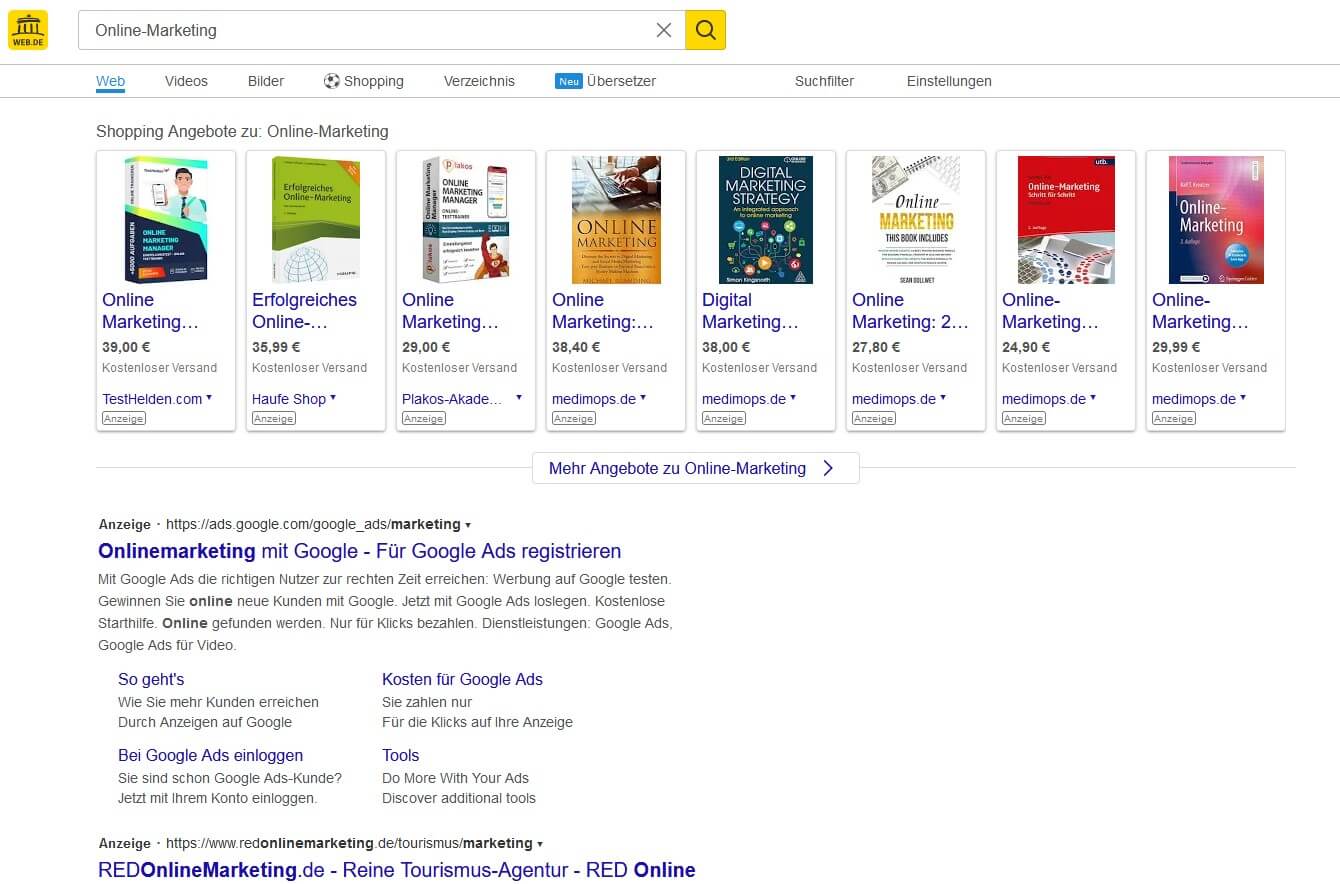This screenshot has height=884, width=1340.
Task: Expand medimops.de dropdown under 24,90 € offer
Action: click(1093, 398)
